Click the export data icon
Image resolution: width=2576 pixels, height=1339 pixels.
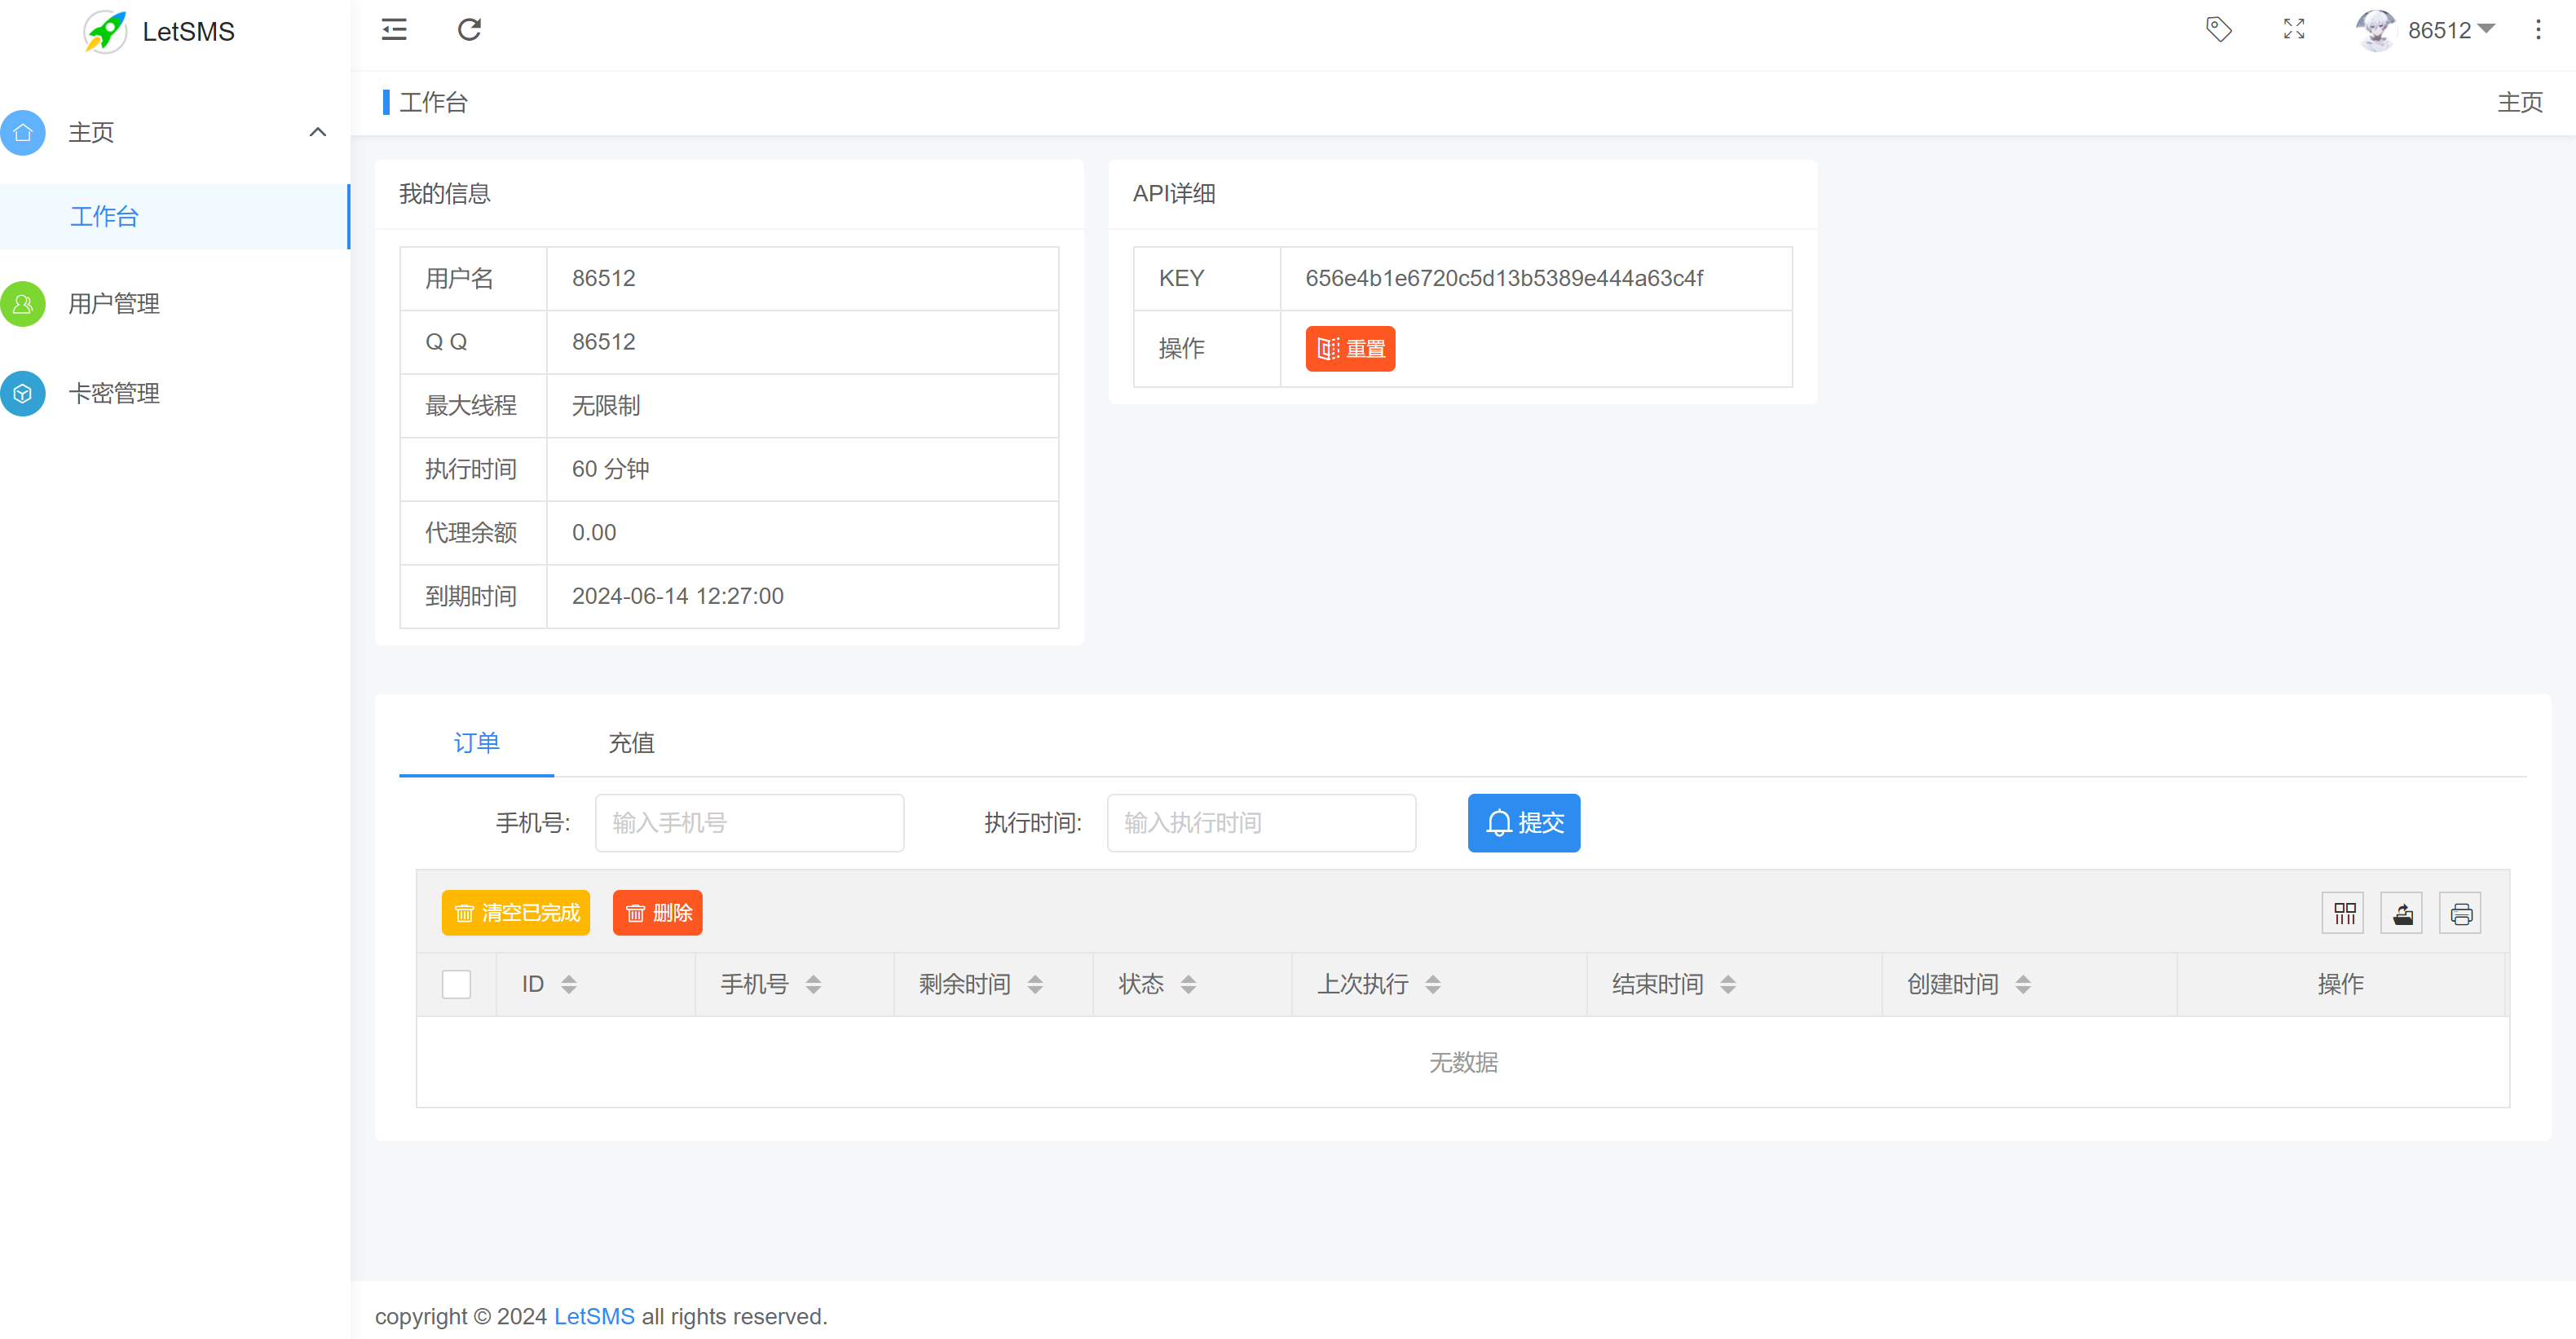click(2402, 912)
